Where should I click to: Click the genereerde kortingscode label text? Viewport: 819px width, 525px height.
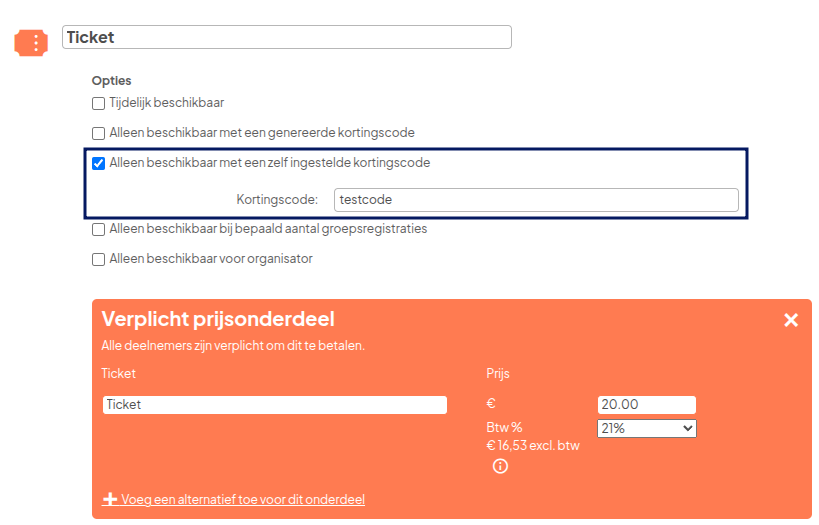261,133
